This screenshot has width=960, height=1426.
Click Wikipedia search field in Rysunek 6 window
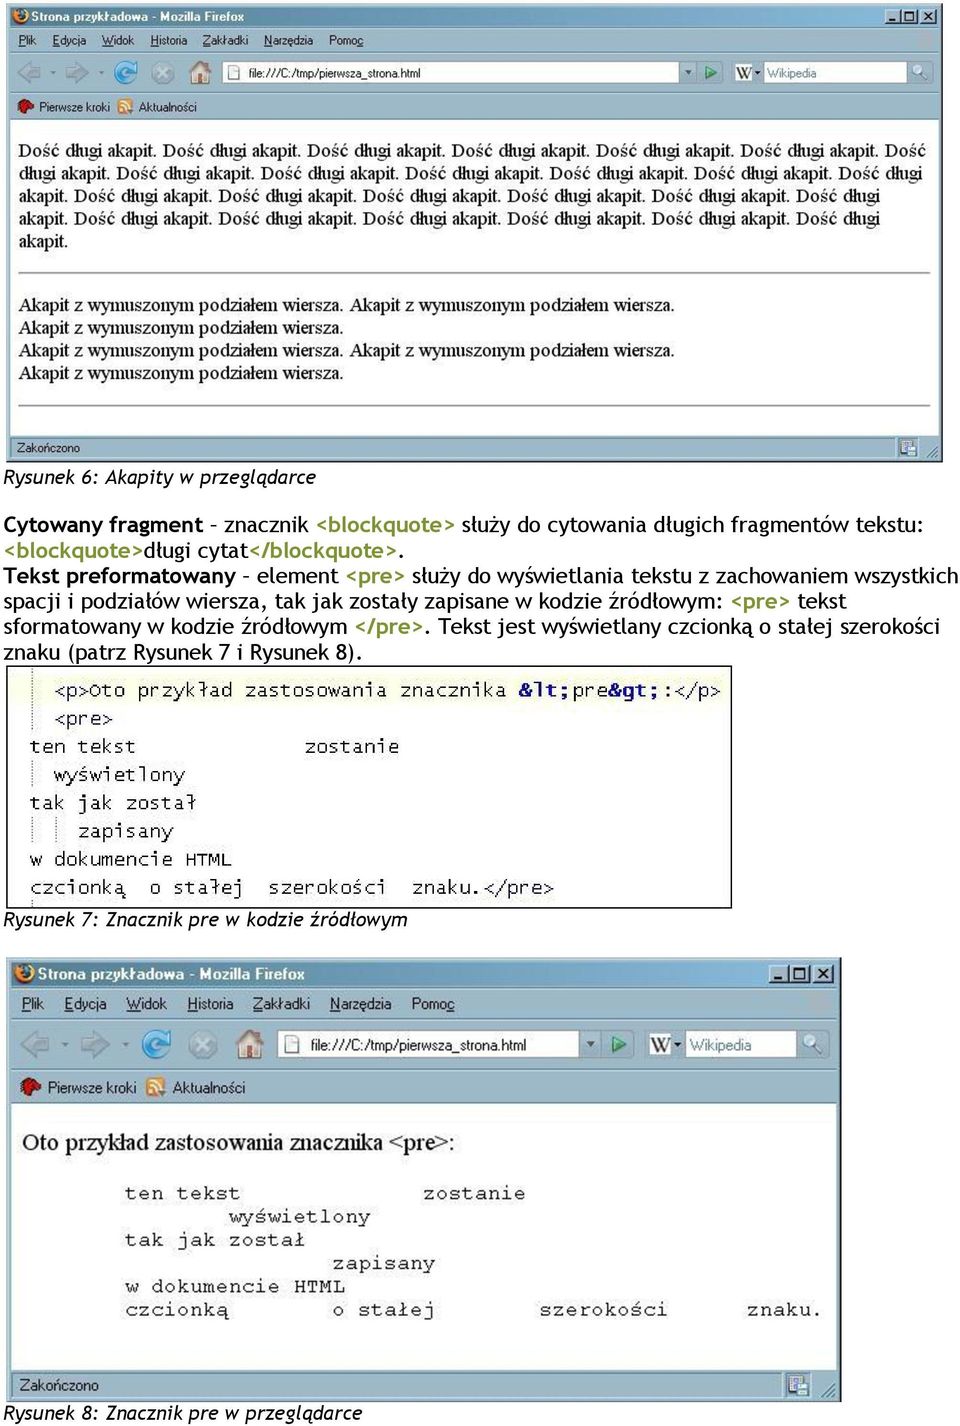pos(835,73)
